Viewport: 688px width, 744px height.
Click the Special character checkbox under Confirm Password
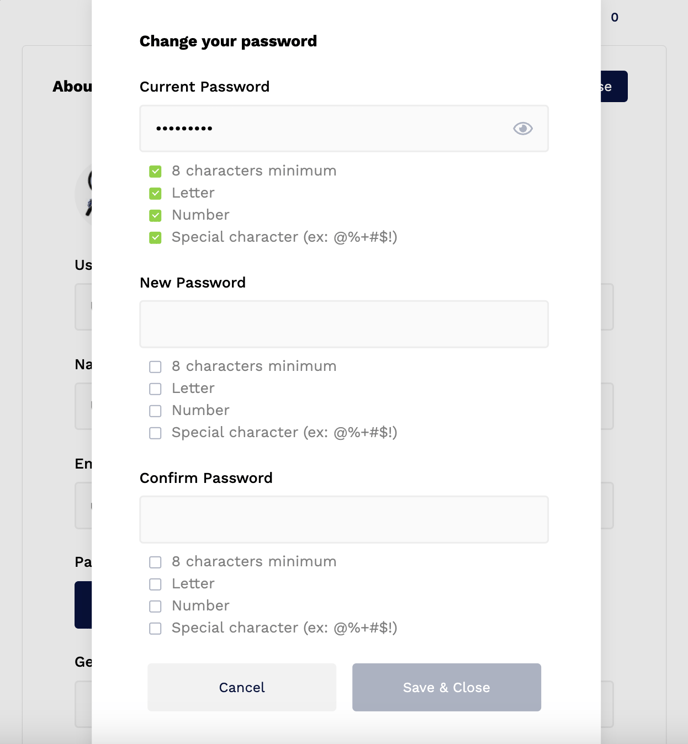(x=155, y=628)
